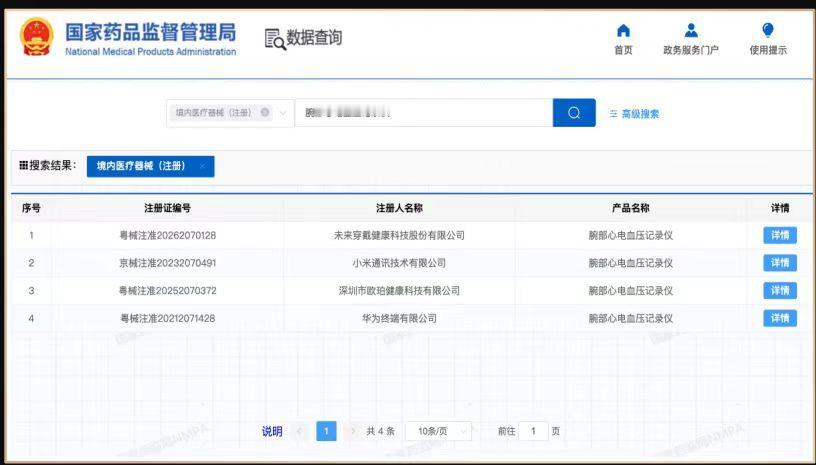Click the 国家药品监督管理局 site title

pos(150,32)
